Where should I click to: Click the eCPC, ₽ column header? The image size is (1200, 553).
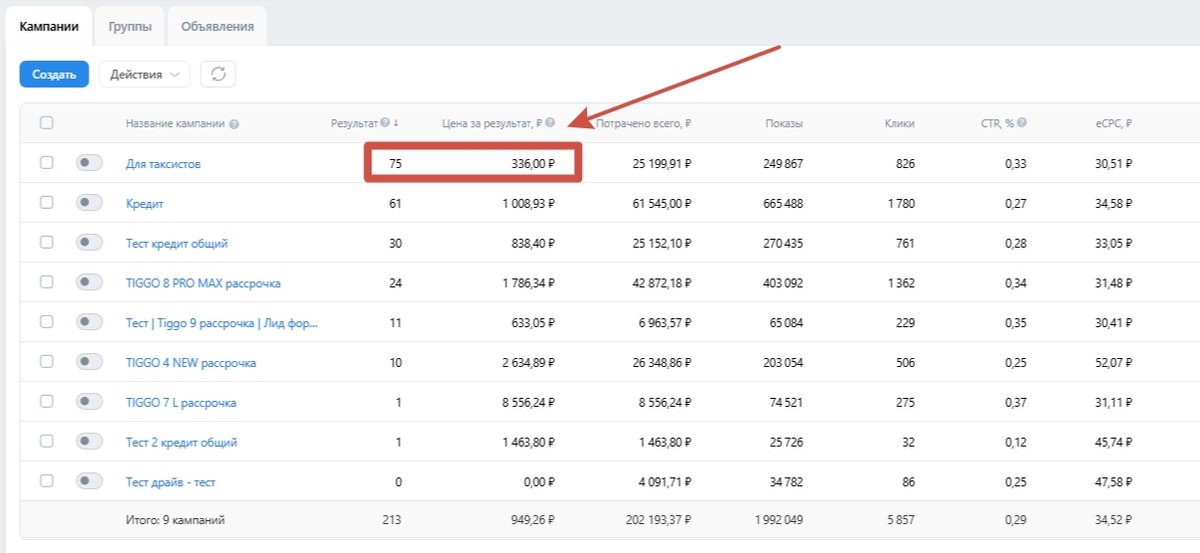tap(1113, 124)
